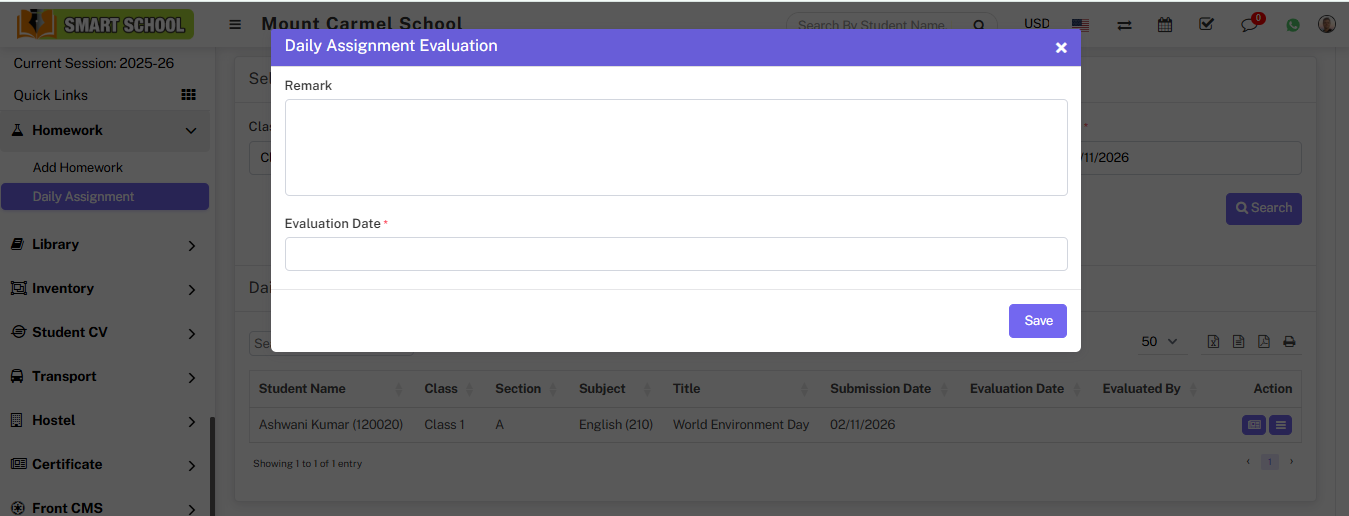Click the Search button
This screenshot has width=1349, height=516.
[x=1263, y=208]
